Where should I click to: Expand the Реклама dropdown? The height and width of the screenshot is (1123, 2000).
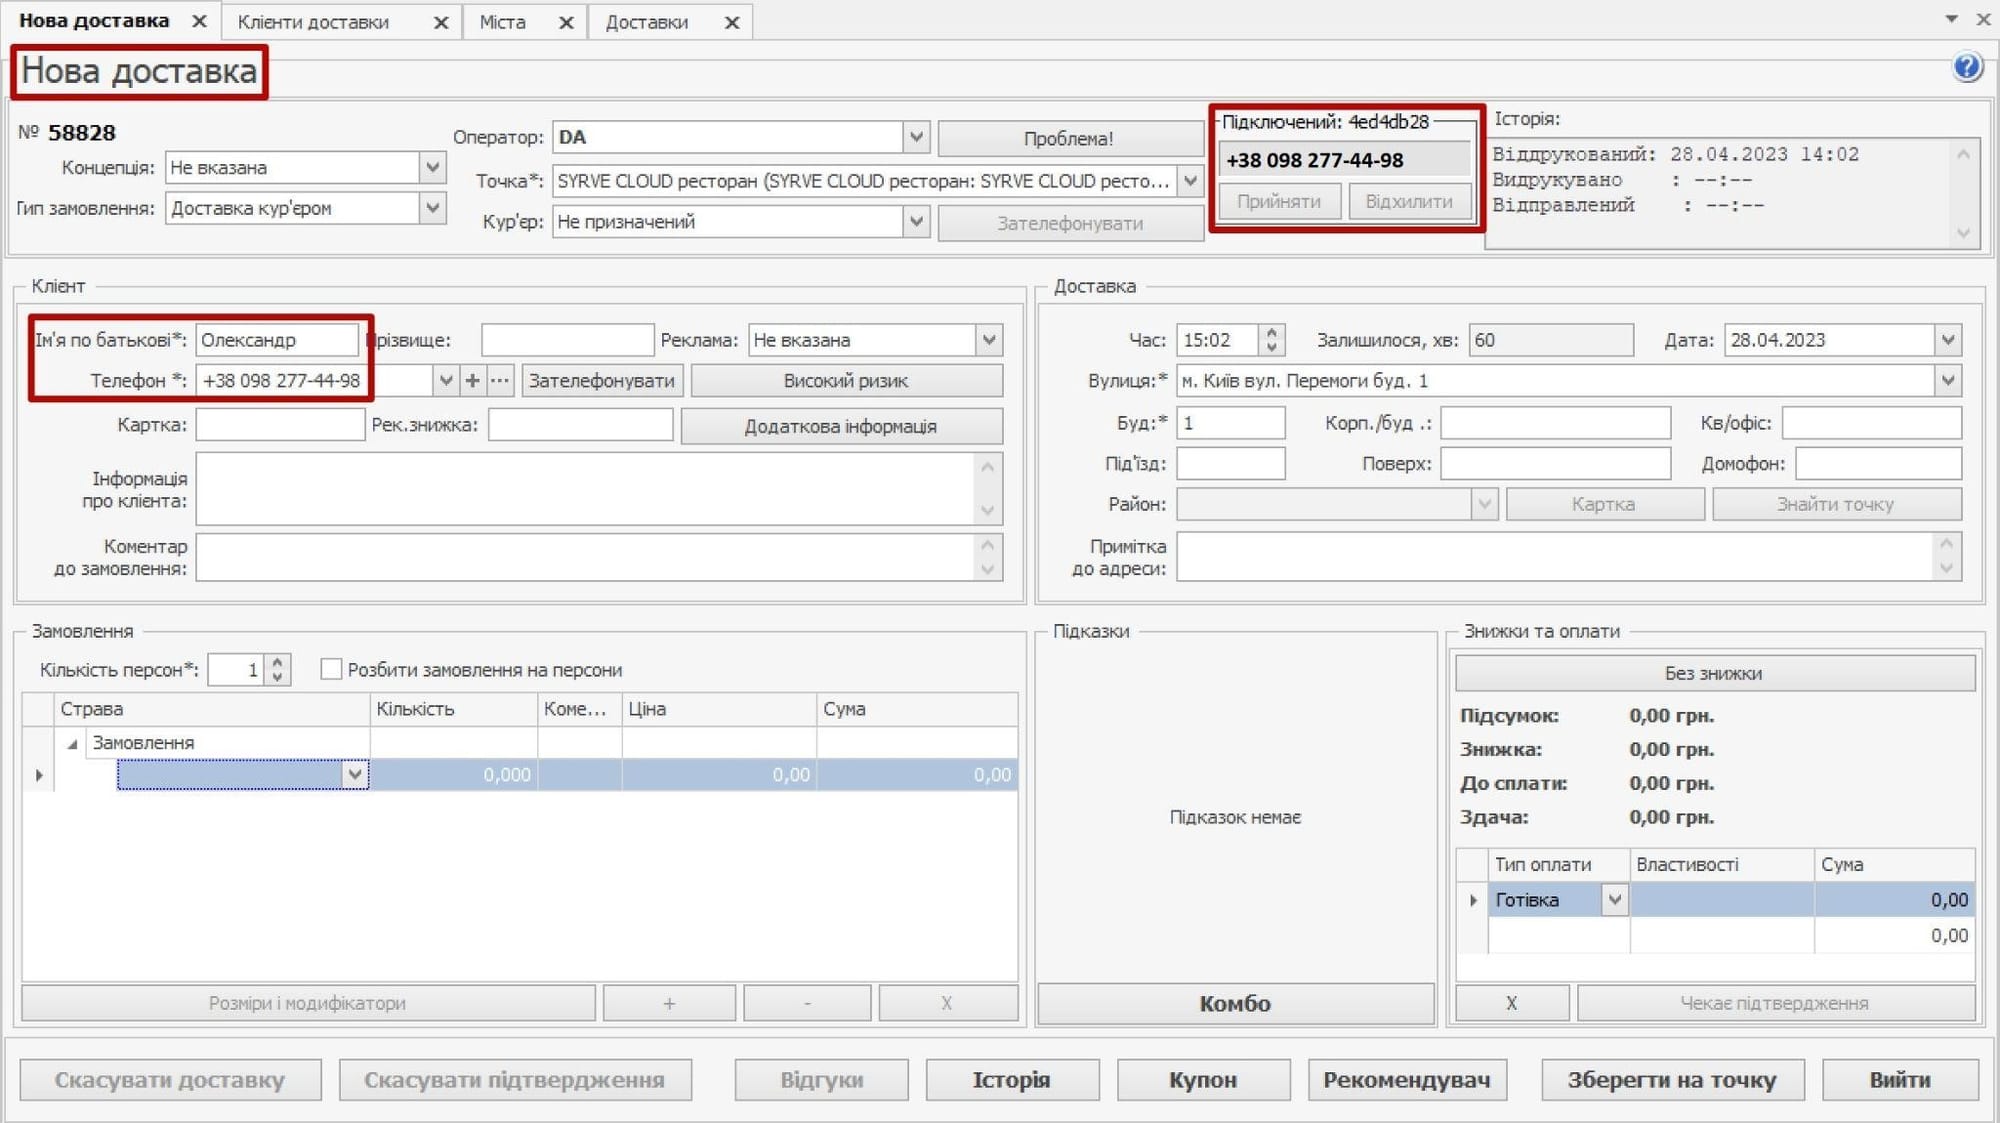click(x=989, y=340)
